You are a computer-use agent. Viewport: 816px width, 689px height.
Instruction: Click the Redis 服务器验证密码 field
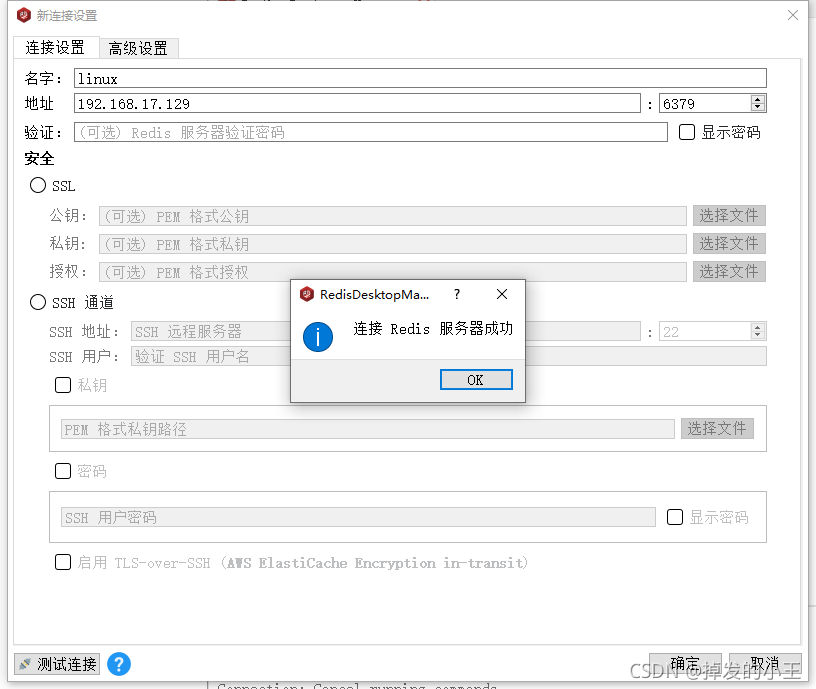pos(371,132)
